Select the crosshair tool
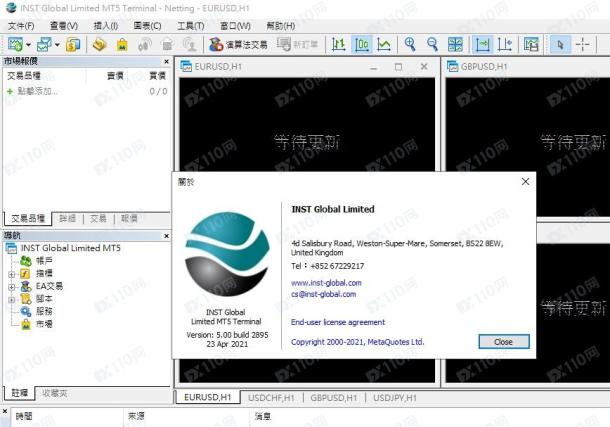Viewport: 610px width, 427px height. point(582,44)
